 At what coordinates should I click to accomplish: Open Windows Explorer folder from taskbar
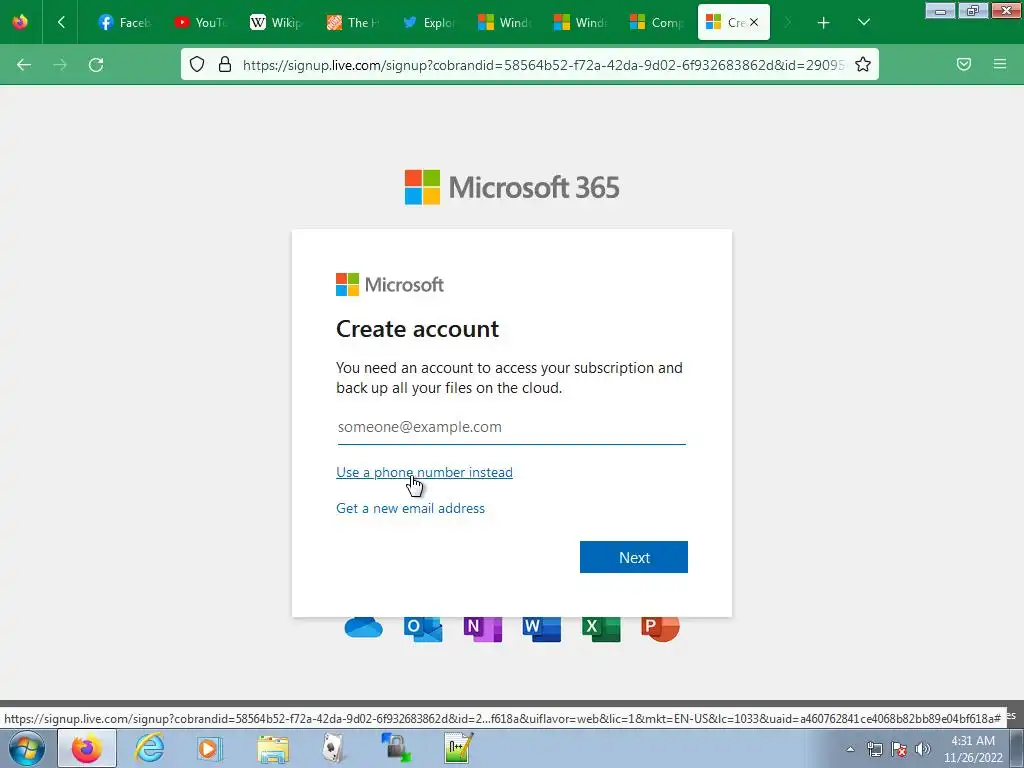(x=273, y=749)
